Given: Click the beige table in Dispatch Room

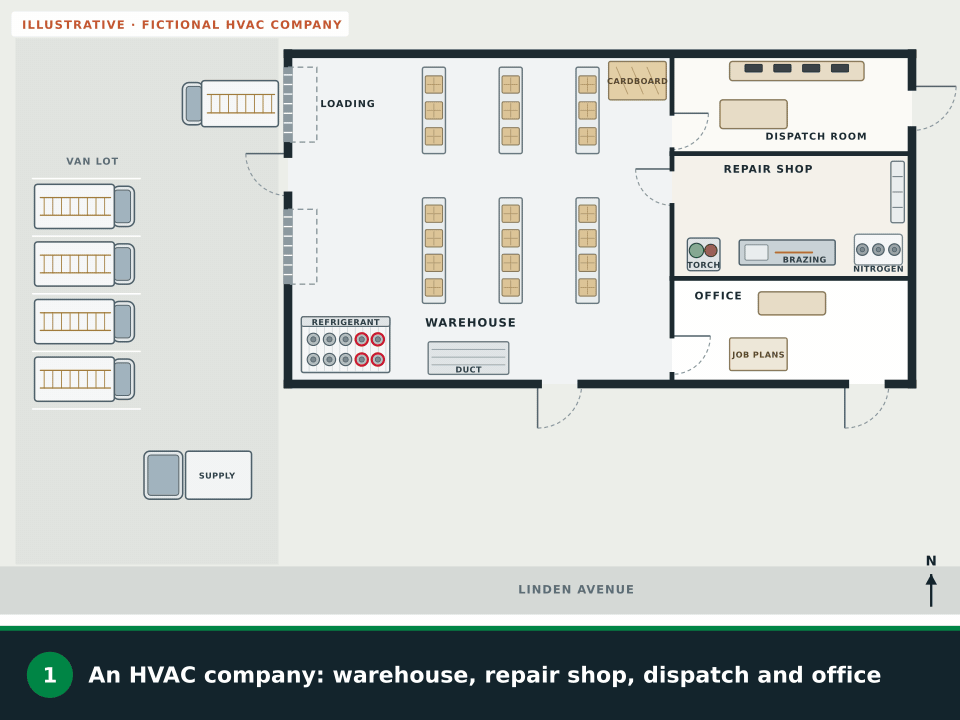Looking at the screenshot, I should [753, 114].
